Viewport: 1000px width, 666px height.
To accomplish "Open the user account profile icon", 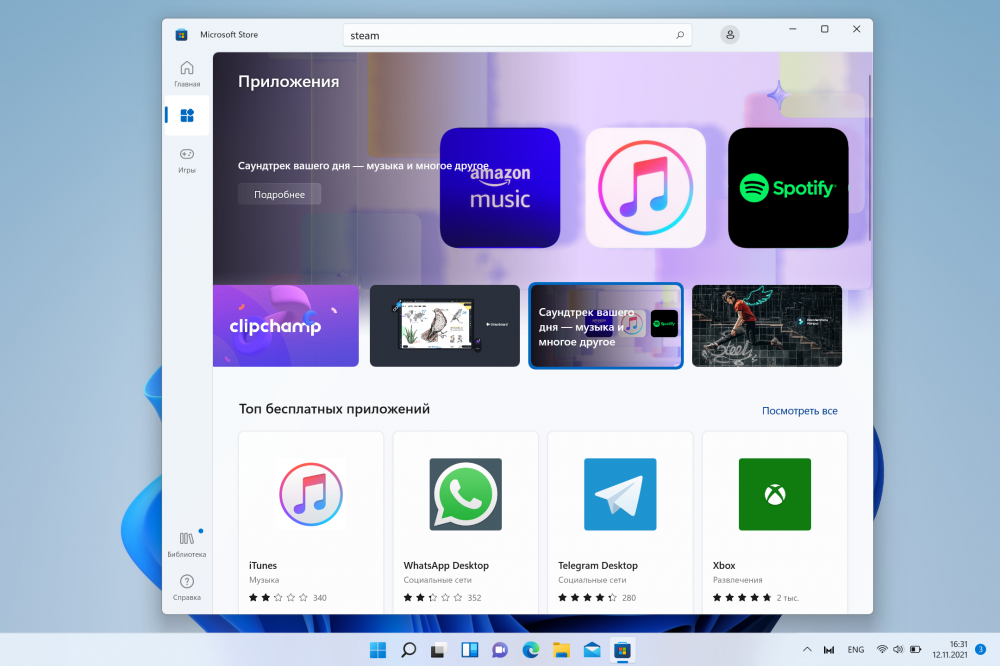I will pos(730,34).
